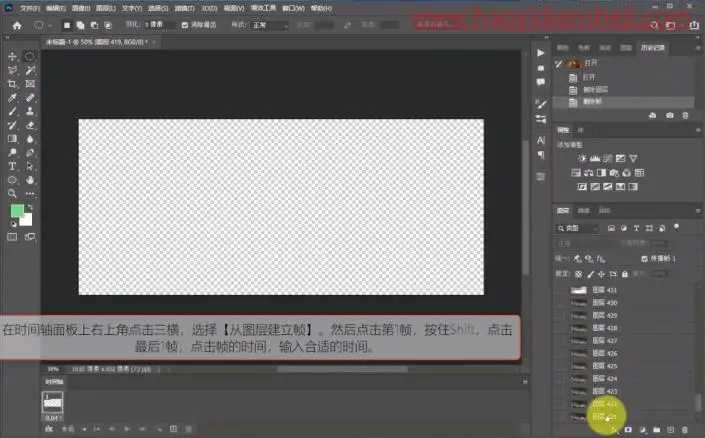This screenshot has height=438, width=705.
Task: Select the Path Selection tool
Action: pyautogui.click(x=30, y=166)
